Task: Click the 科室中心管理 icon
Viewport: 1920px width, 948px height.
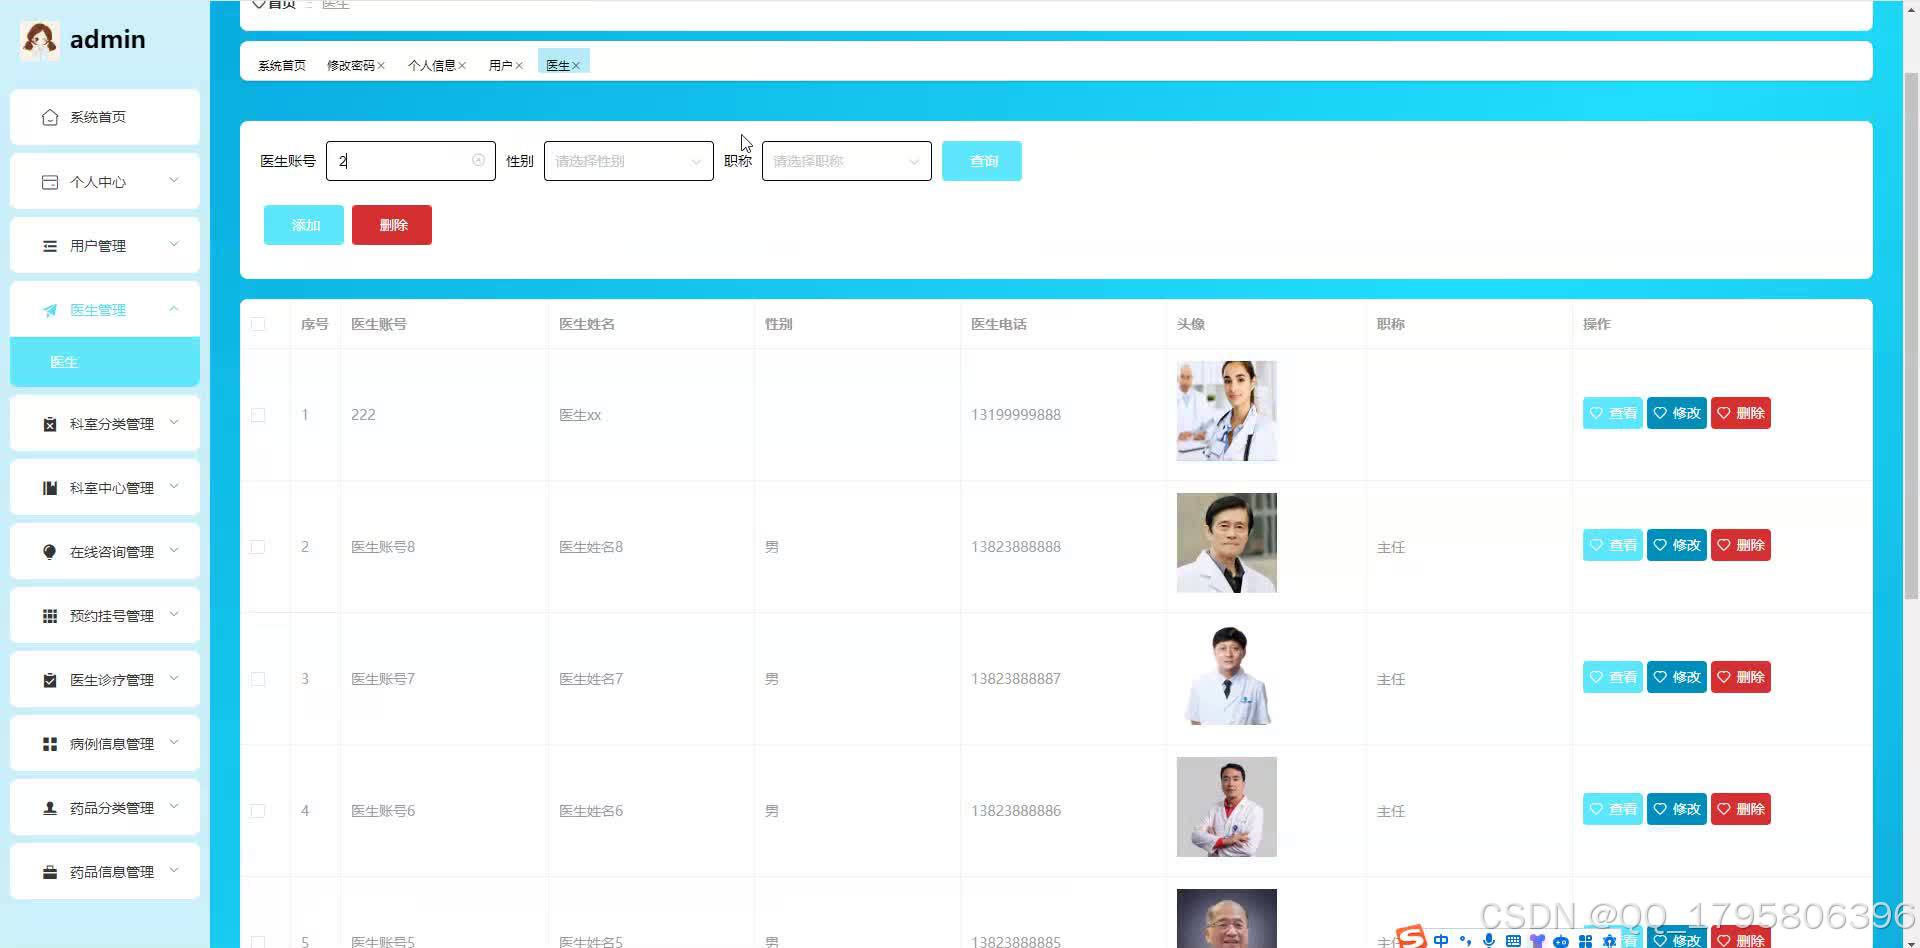Action: coord(50,488)
